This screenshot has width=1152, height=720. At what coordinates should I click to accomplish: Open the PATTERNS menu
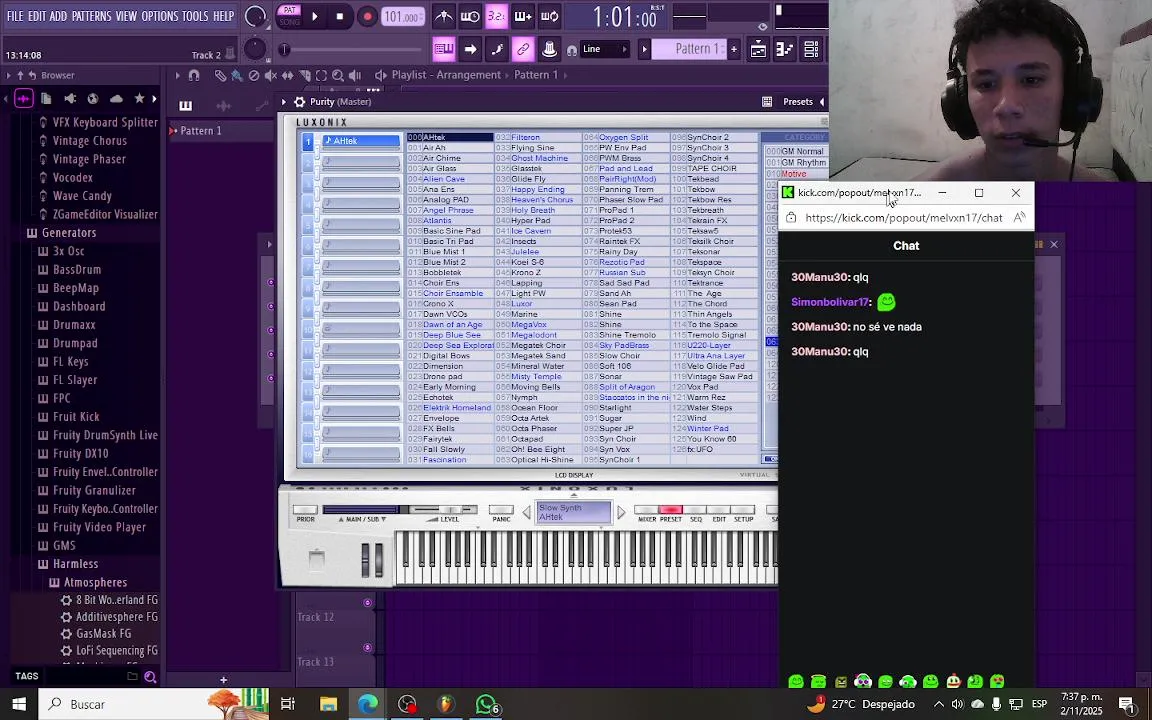91,16
